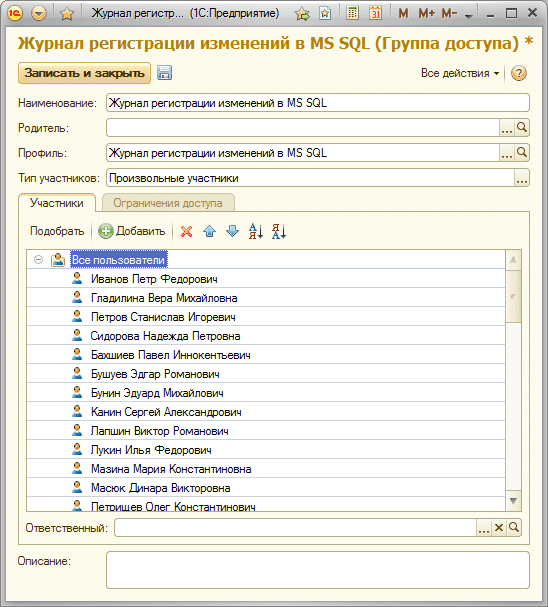Select type via Тип участников ellipsis button
Screen dimensions: 548x607
click(522, 178)
